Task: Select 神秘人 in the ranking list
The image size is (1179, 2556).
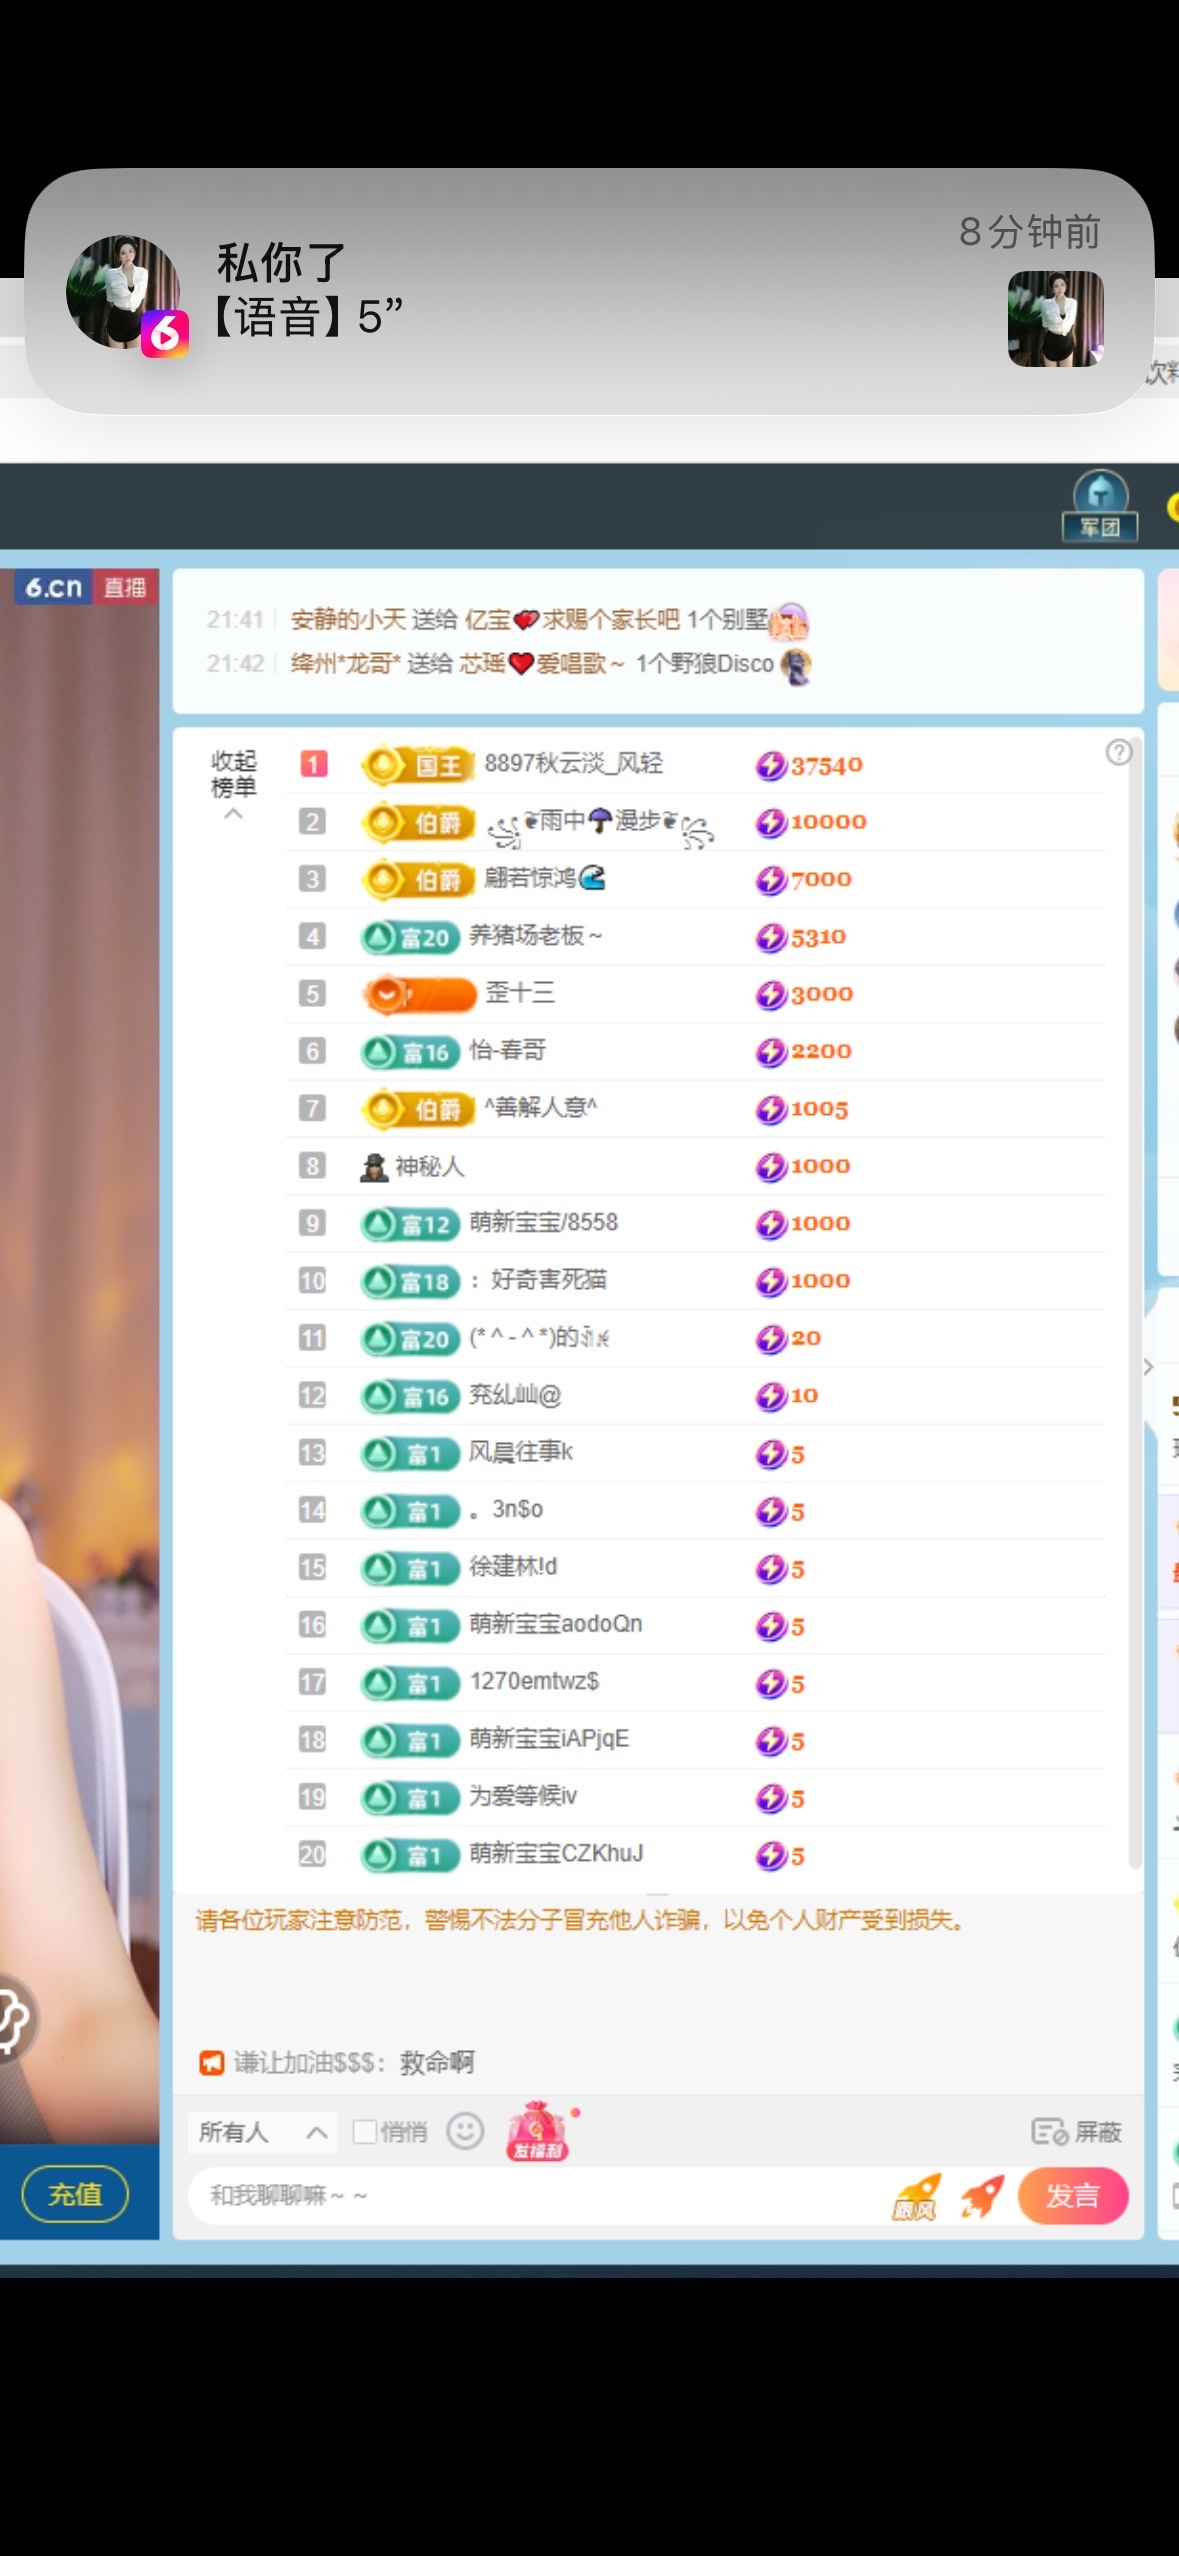Action: tap(428, 1166)
